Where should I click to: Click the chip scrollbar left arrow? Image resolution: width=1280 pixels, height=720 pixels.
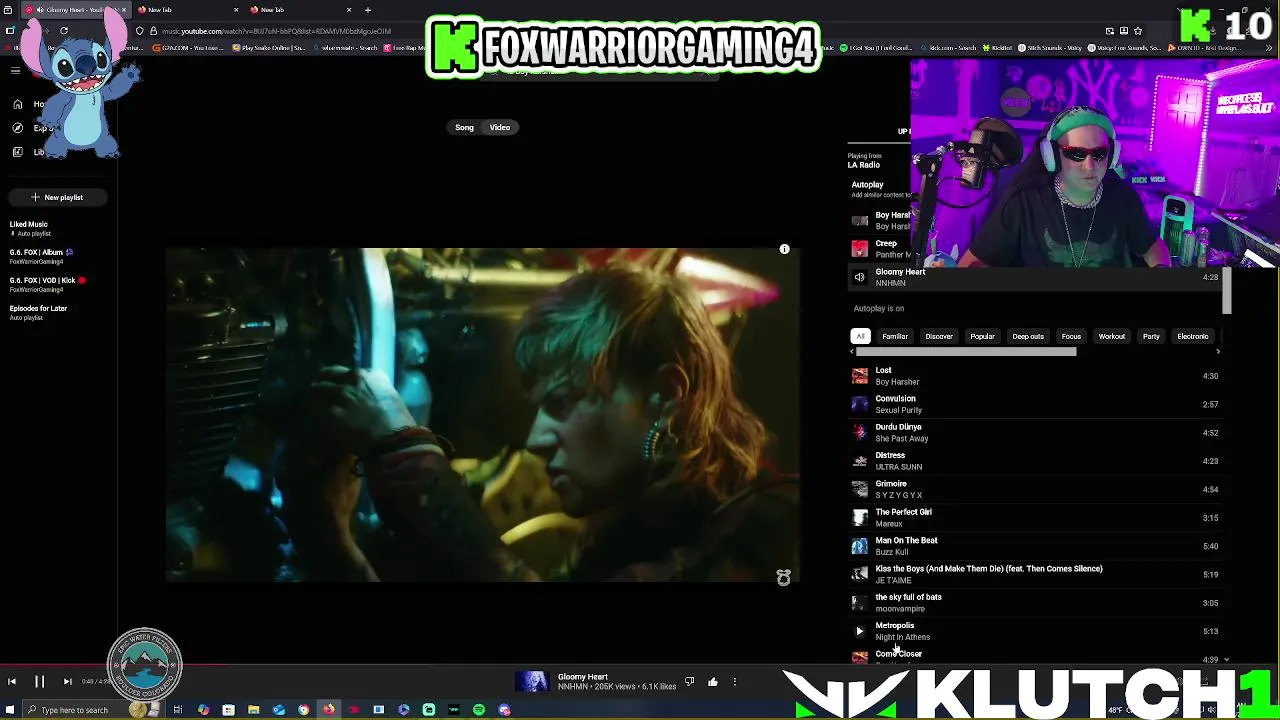(852, 352)
